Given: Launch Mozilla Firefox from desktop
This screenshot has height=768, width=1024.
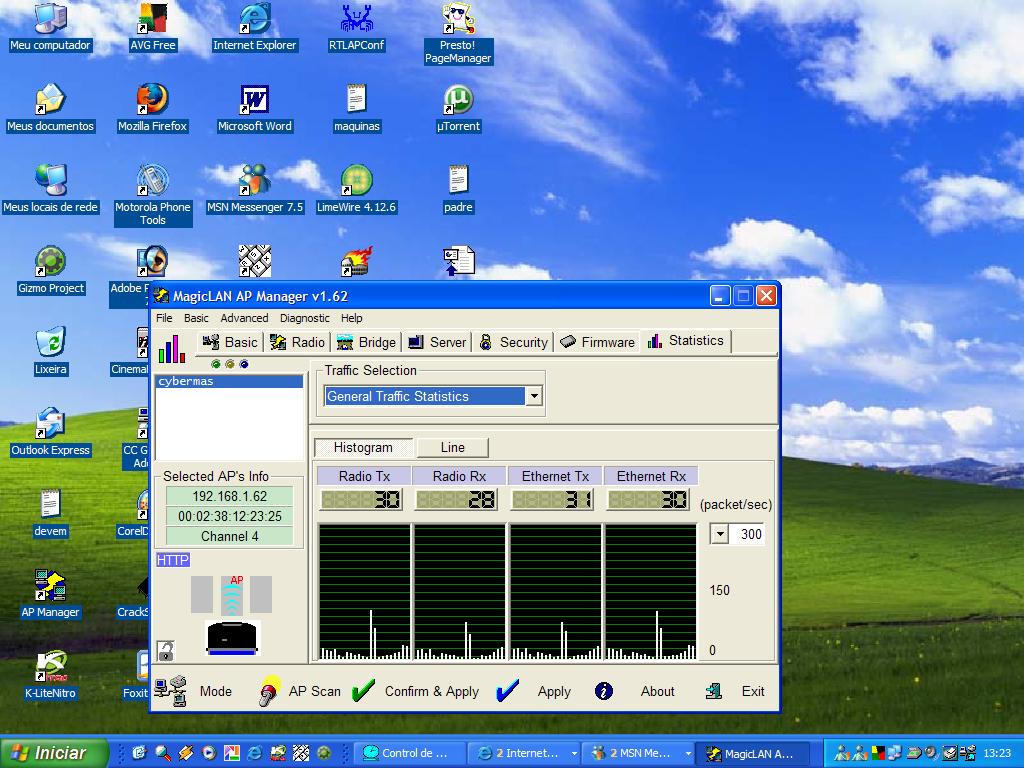Looking at the screenshot, I should point(152,100).
